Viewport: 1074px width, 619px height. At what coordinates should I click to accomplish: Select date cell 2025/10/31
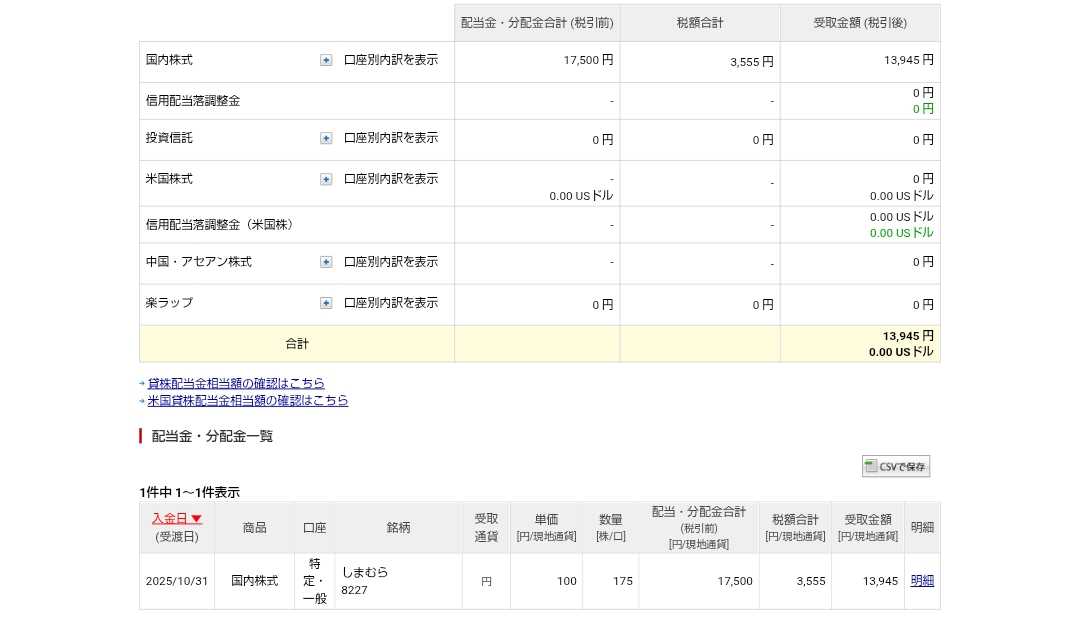point(177,581)
